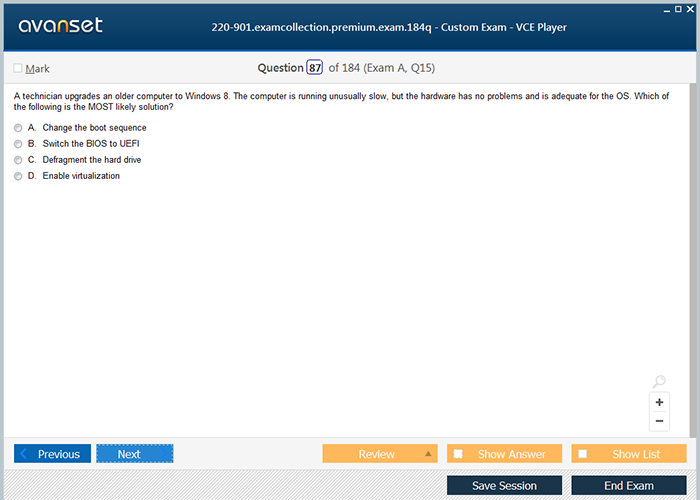
Task: Advance with the Next button
Action: click(x=134, y=454)
